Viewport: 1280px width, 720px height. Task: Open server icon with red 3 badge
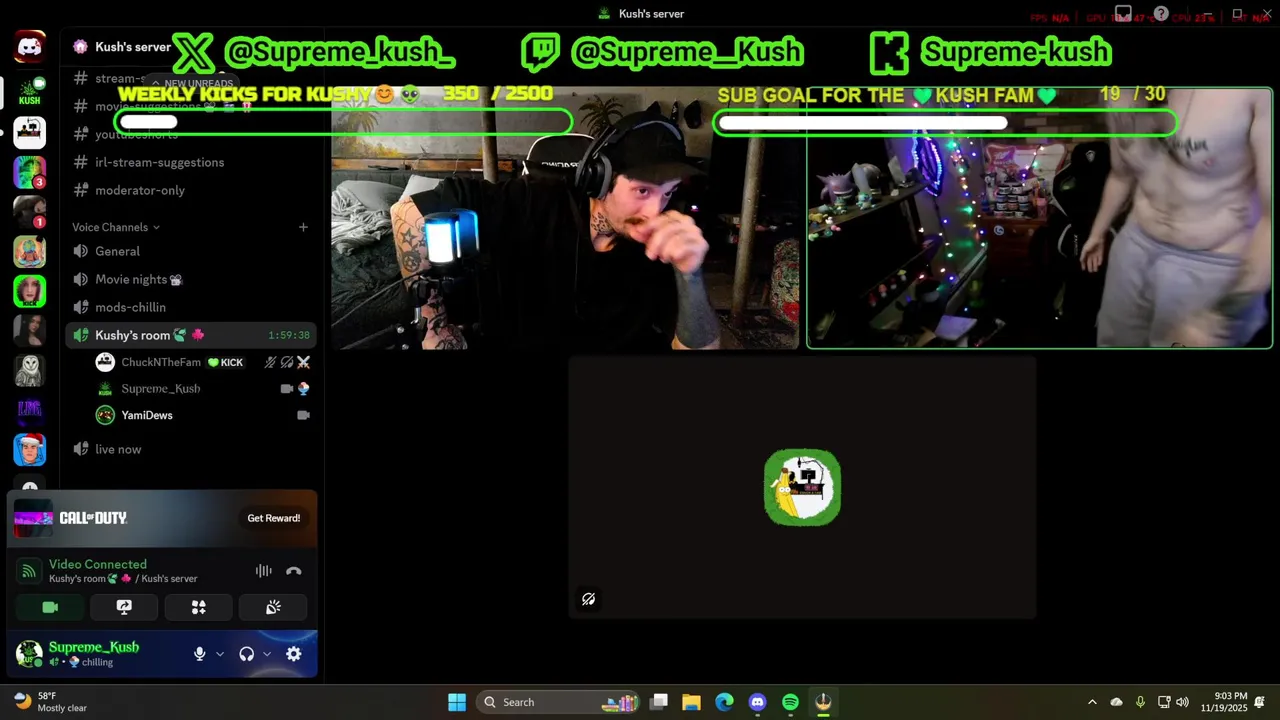click(x=29, y=172)
